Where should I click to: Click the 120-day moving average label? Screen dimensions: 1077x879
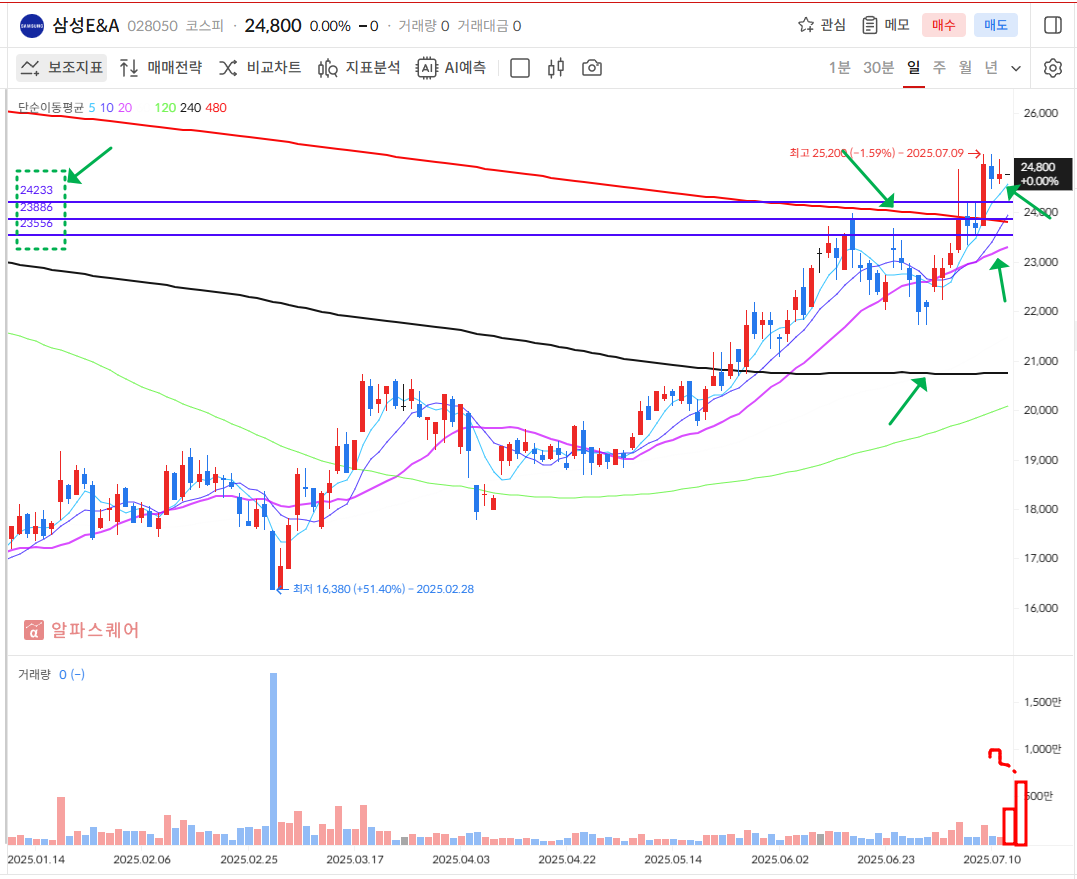[165, 108]
